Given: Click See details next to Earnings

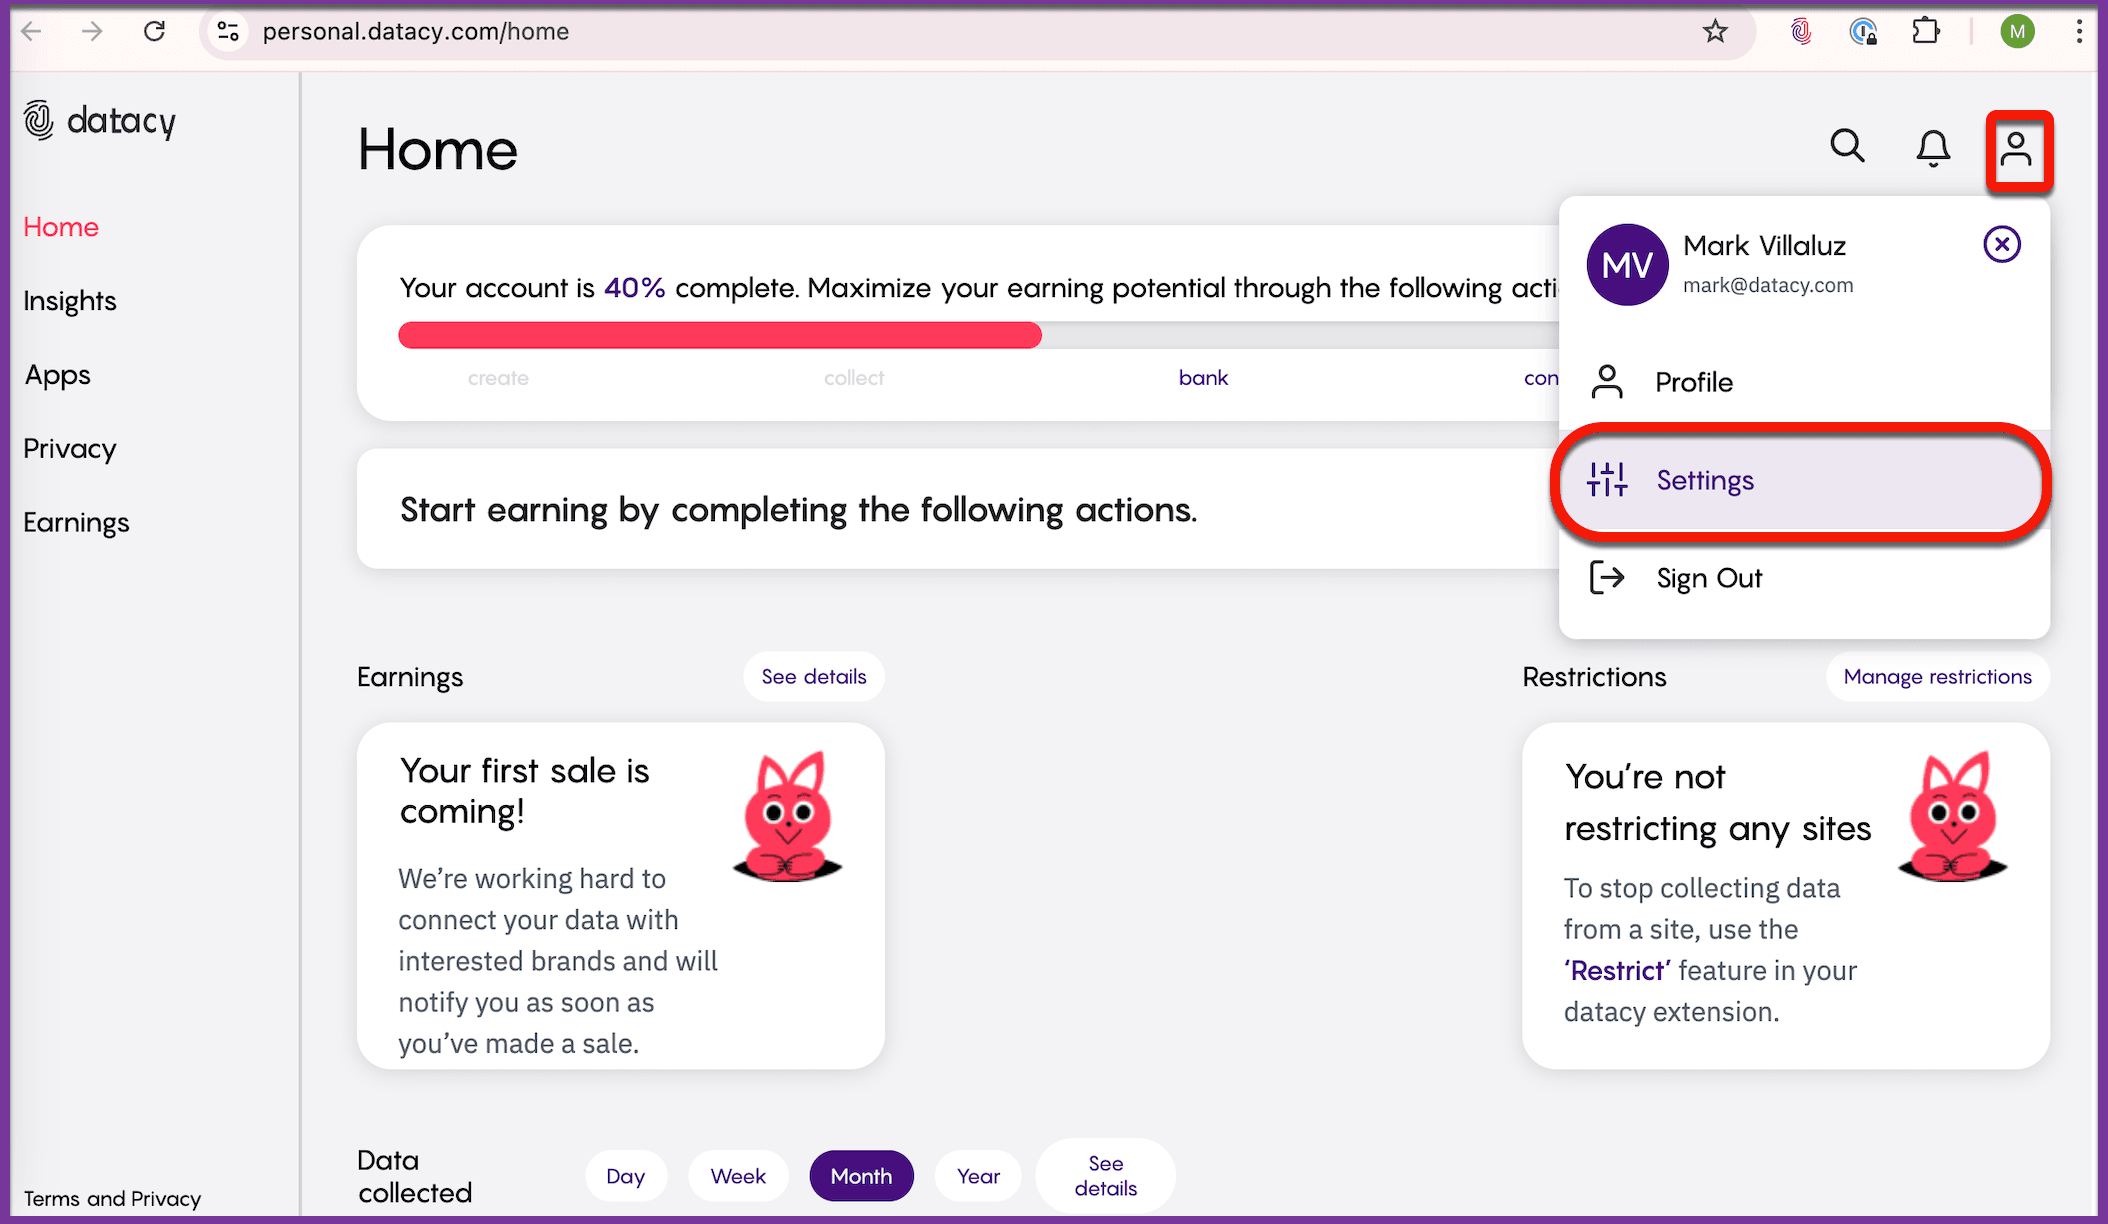Looking at the screenshot, I should (813, 677).
